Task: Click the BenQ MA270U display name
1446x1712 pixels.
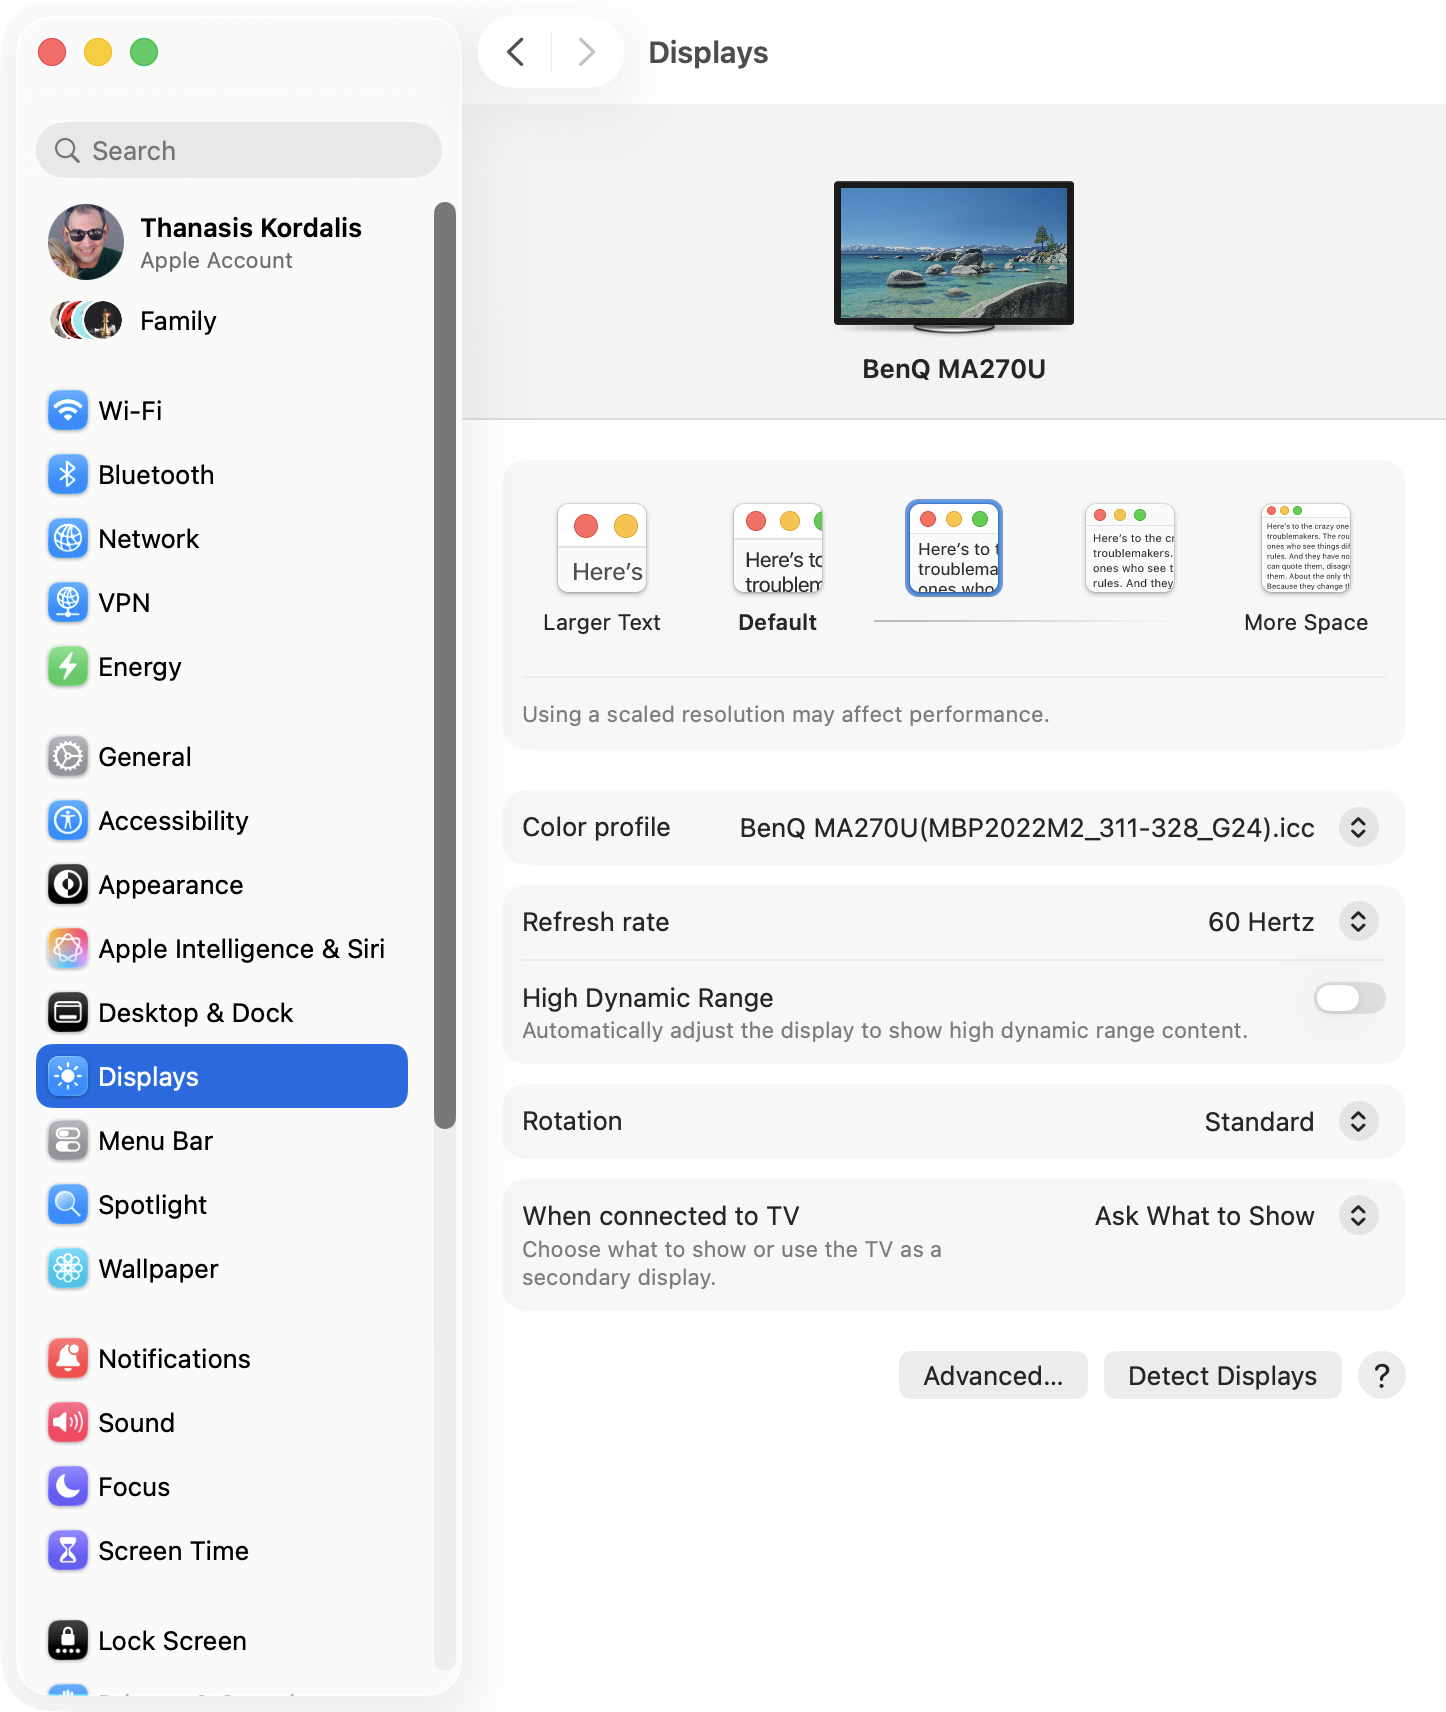Action: 954,369
